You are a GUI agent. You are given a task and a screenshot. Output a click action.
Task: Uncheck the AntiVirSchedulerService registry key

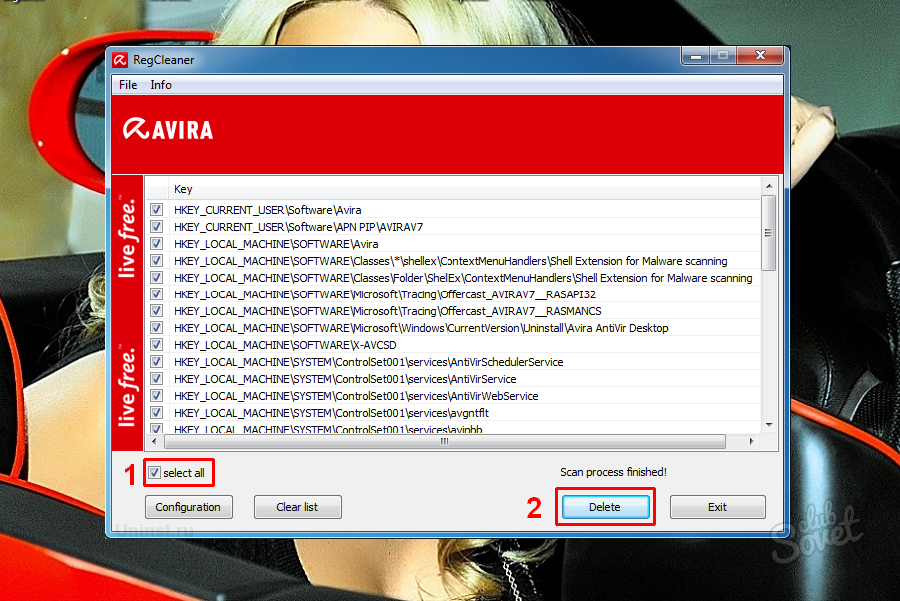coord(156,362)
